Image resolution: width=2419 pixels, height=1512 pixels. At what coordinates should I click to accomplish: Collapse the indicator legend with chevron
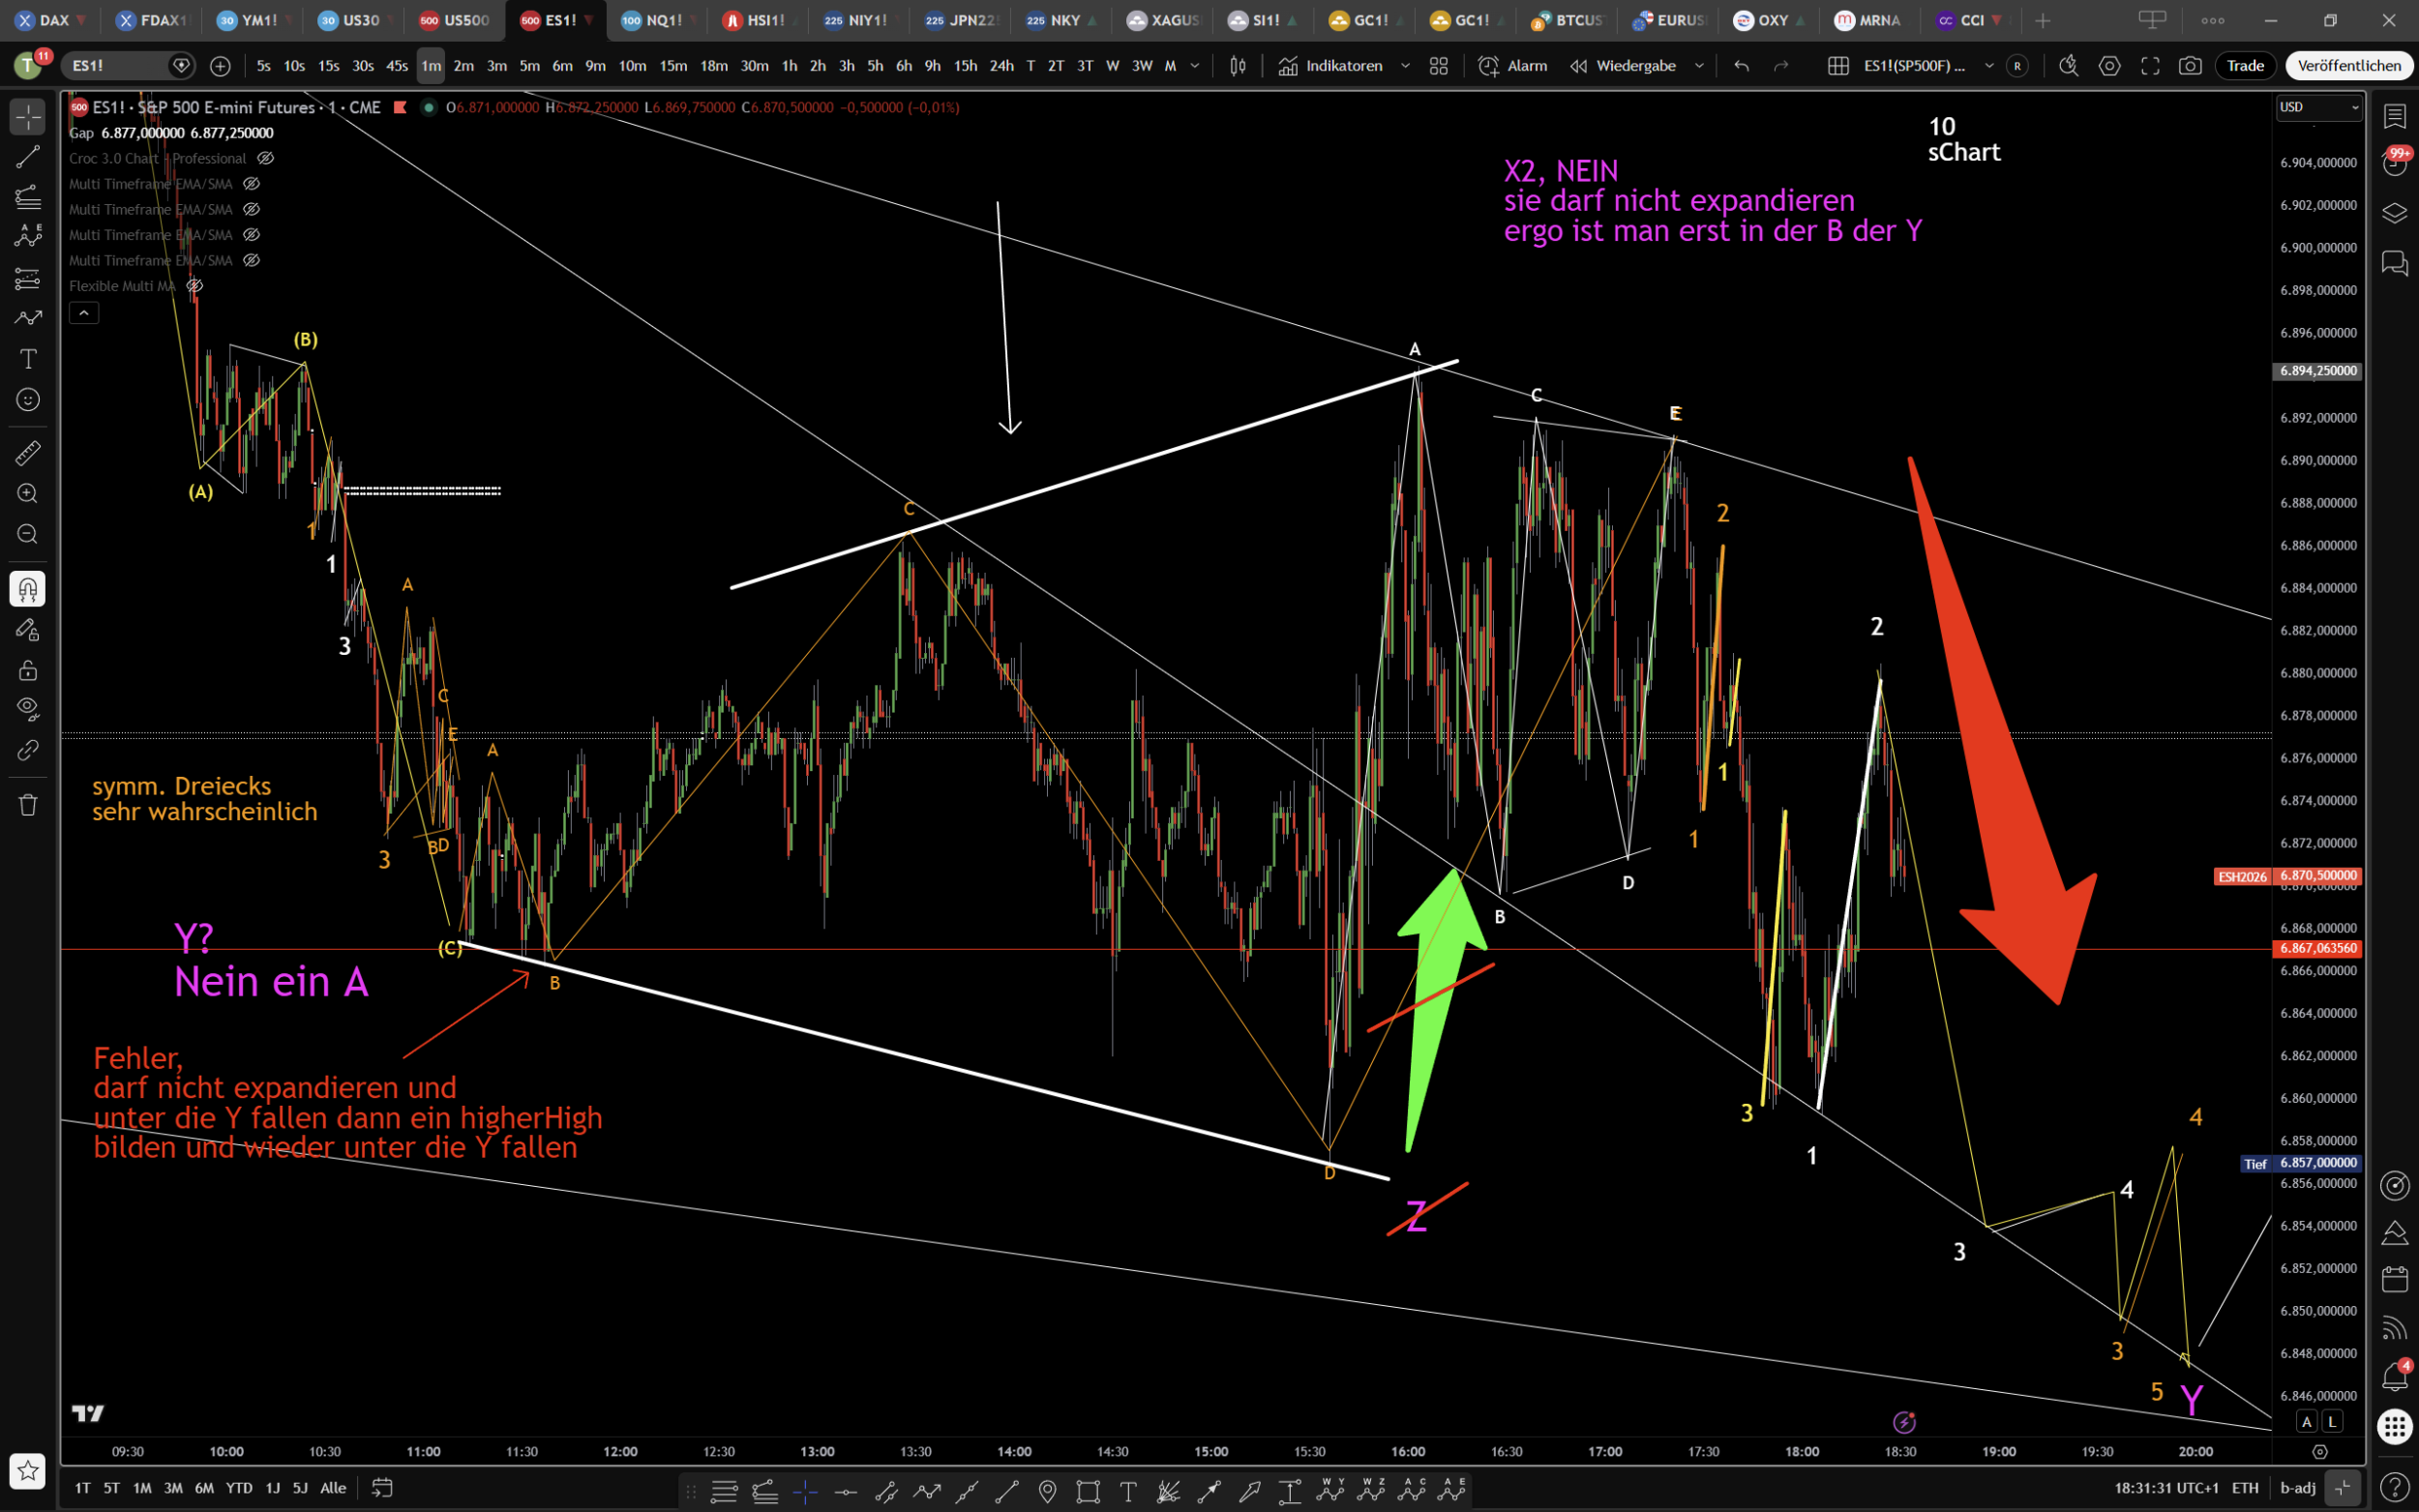pos(84,314)
